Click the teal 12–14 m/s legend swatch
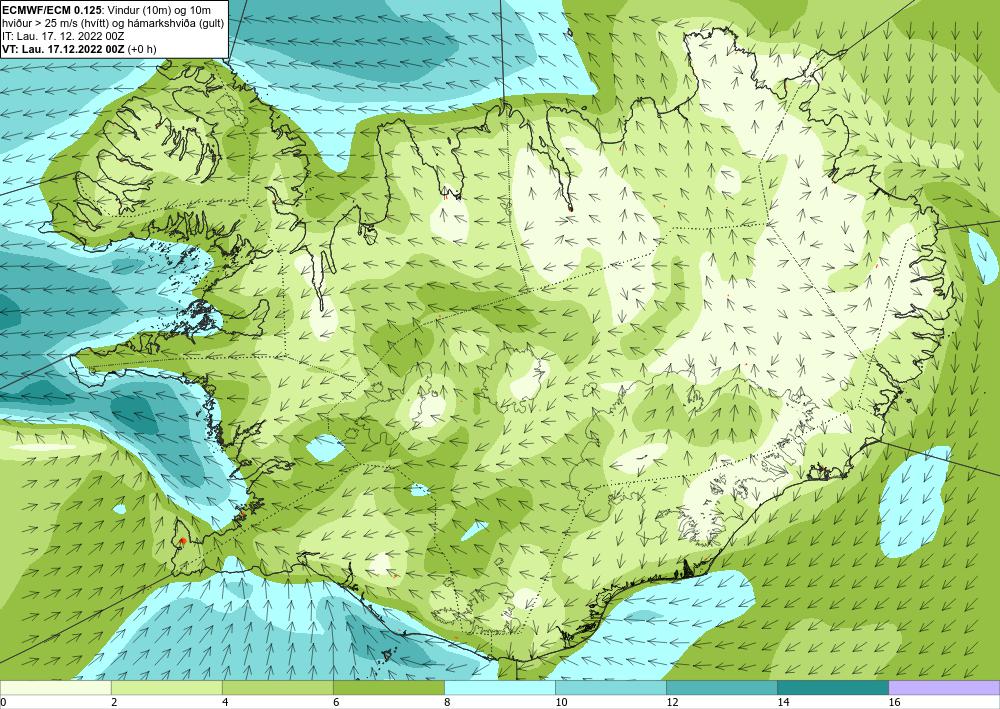The width and height of the screenshot is (1000, 709). pyautogui.click(x=722, y=688)
